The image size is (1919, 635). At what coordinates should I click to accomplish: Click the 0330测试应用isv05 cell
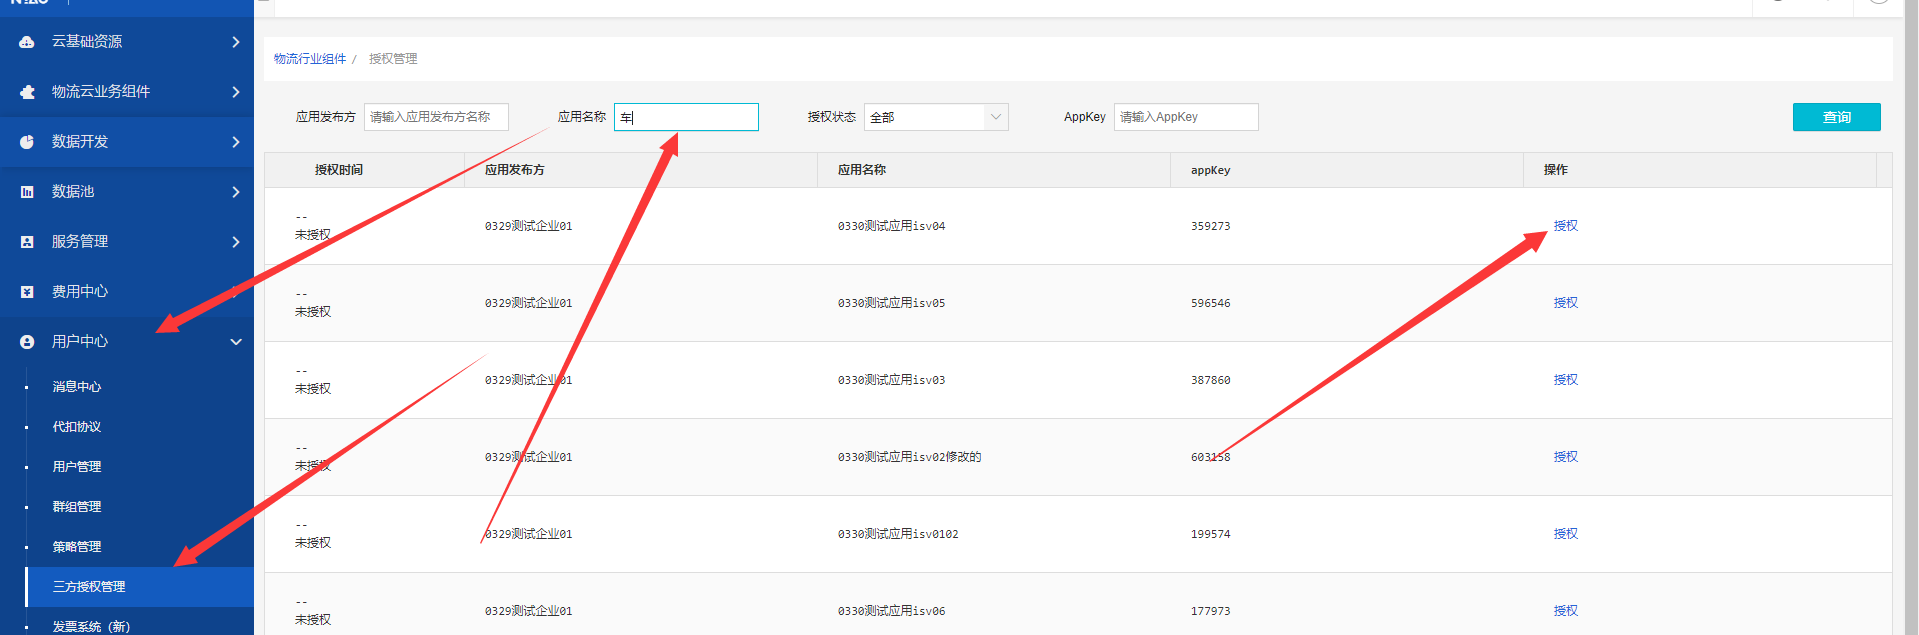[x=891, y=303]
